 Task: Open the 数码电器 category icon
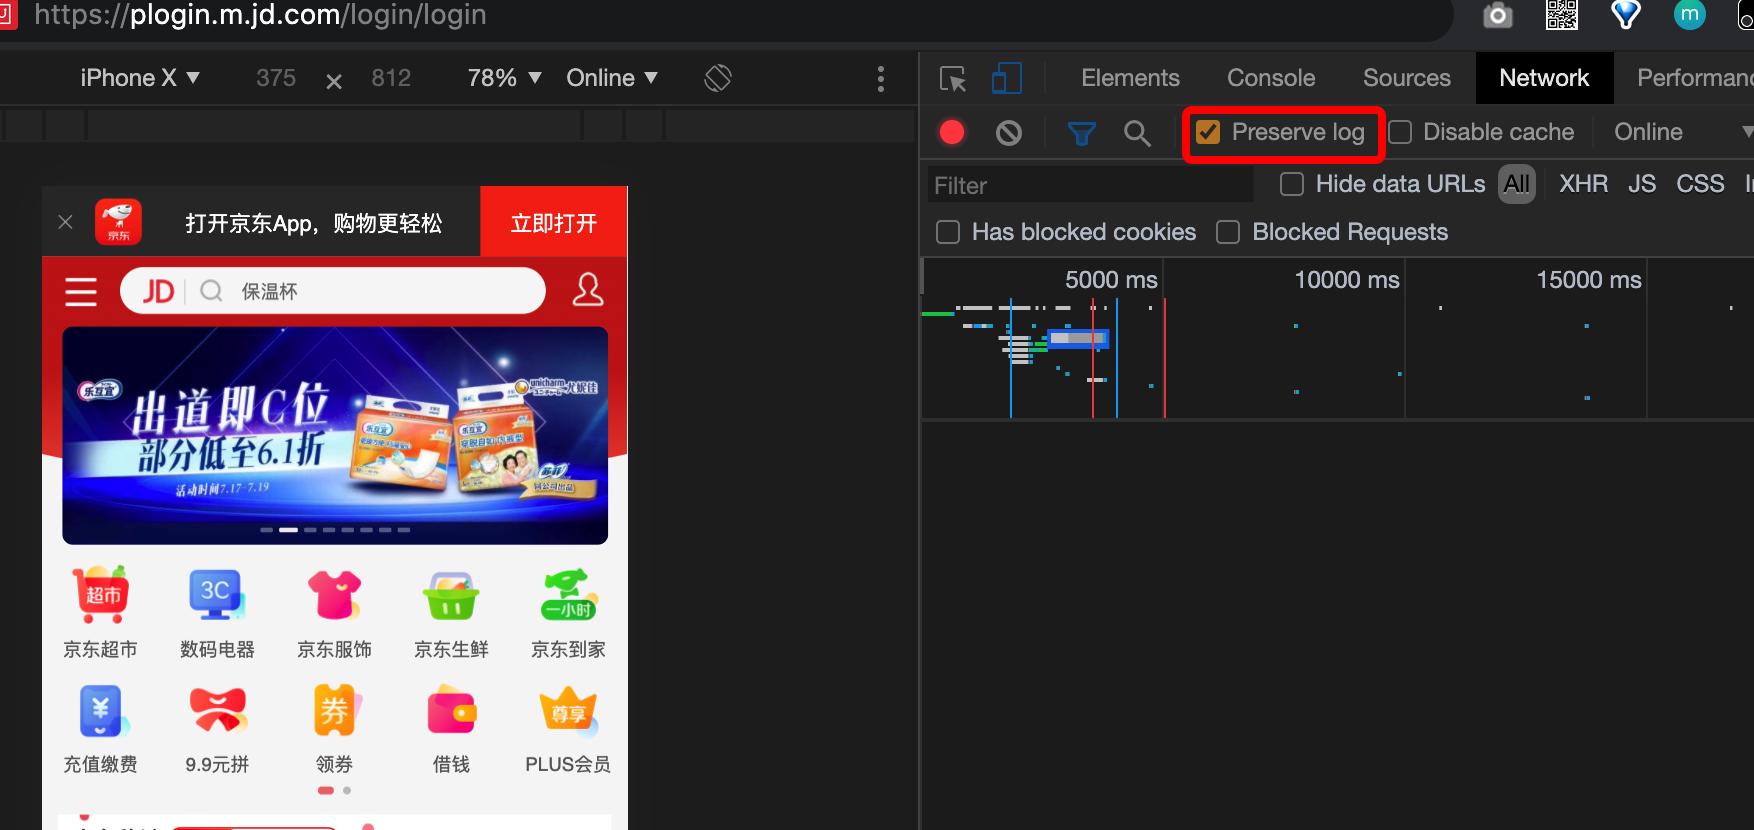[217, 594]
